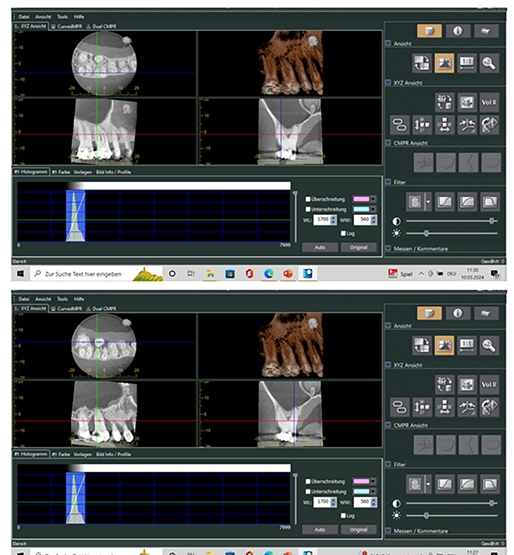514x555 pixels.
Task: Open S filter dropdown arrow in lower window
Action: (x=428, y=484)
